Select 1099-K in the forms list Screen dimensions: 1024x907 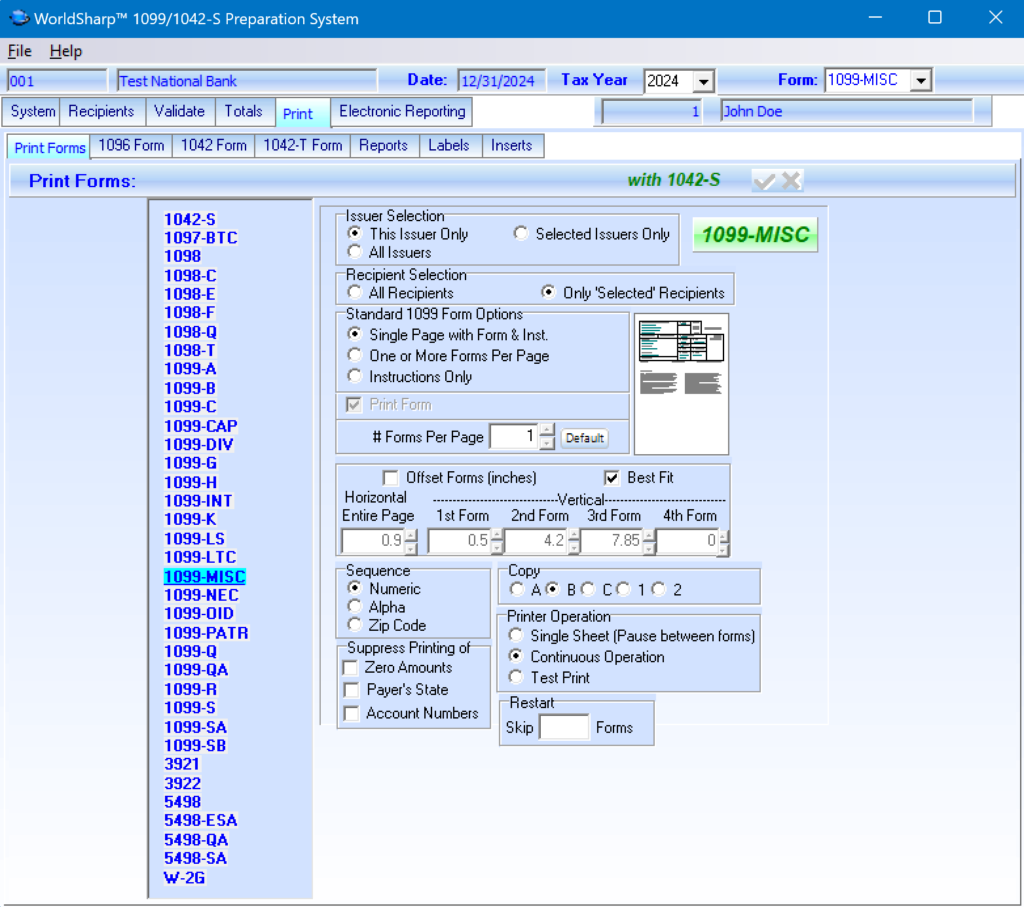(x=190, y=519)
